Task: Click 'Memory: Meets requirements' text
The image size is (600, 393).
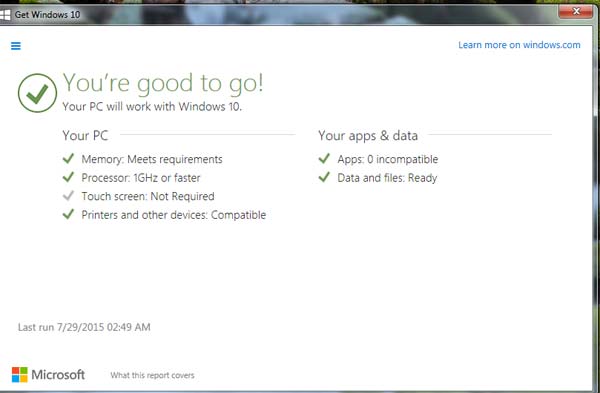Action: [152, 159]
